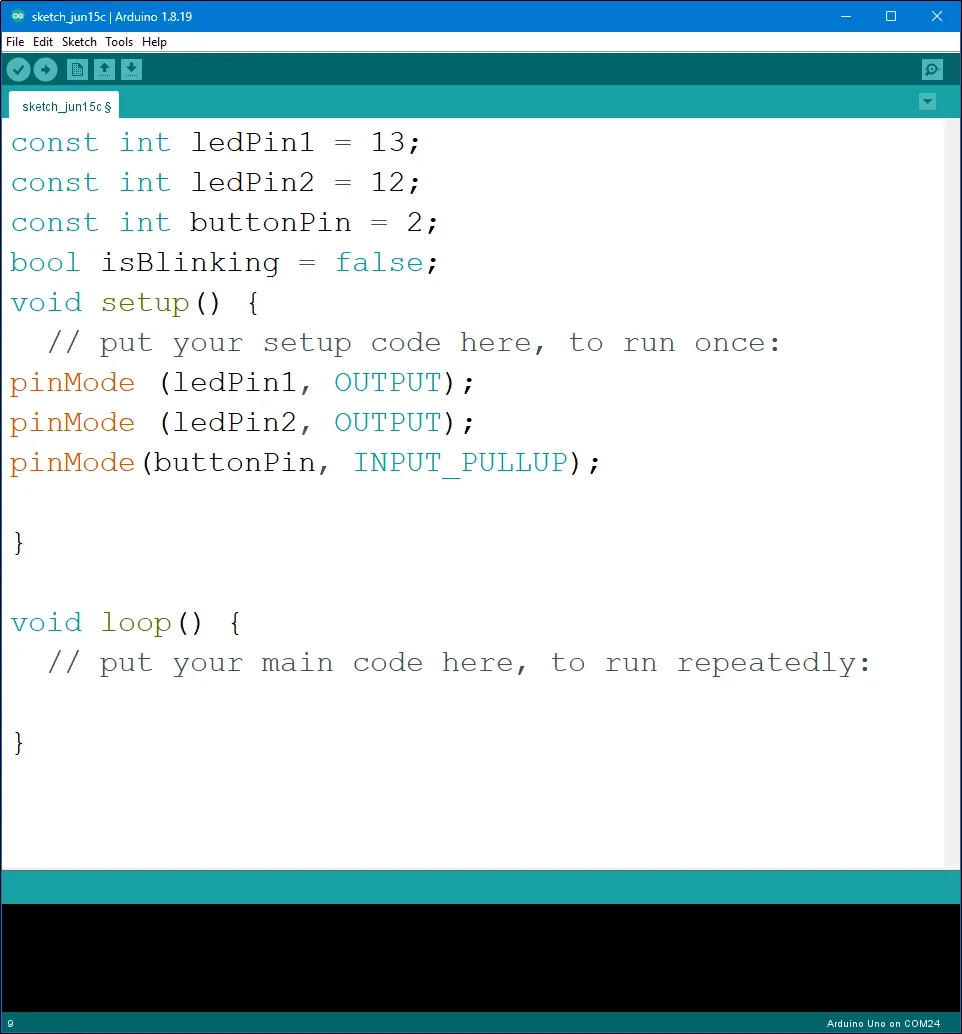962x1034 pixels.
Task: Click the 'false' keyword in isBlinking line
Action: 380,263
